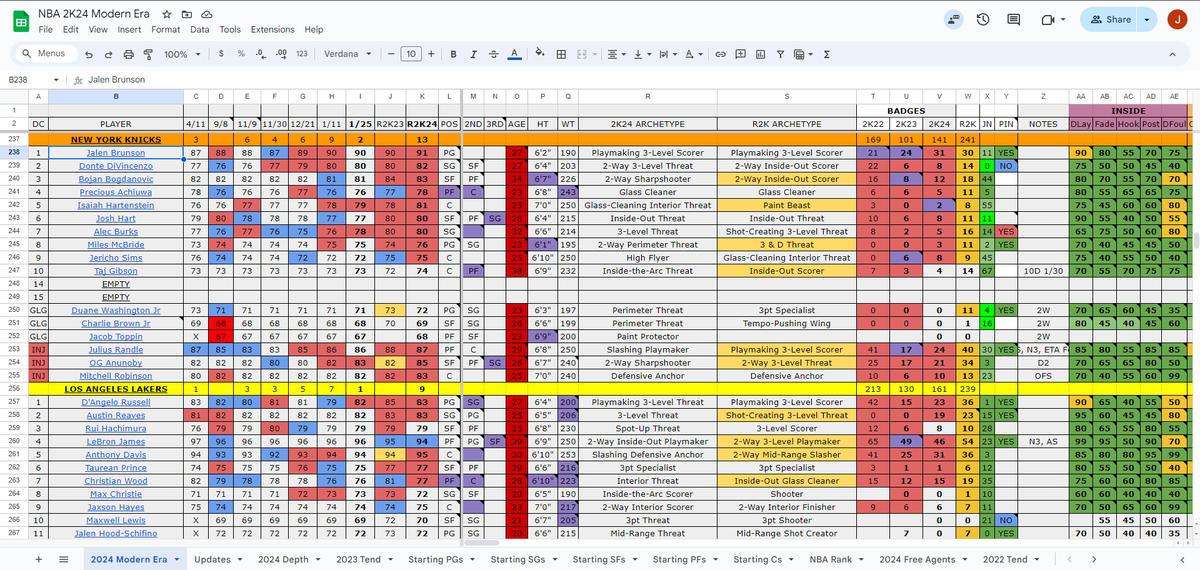
Task: Open the video call camera dropdown
Action: pos(1064,19)
